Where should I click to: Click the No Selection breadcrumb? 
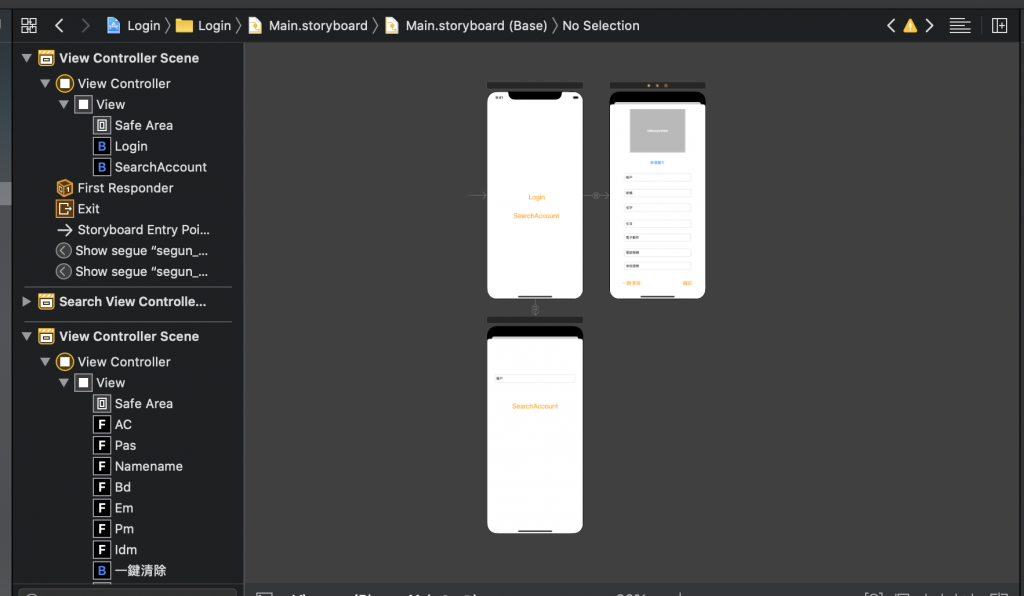(601, 25)
